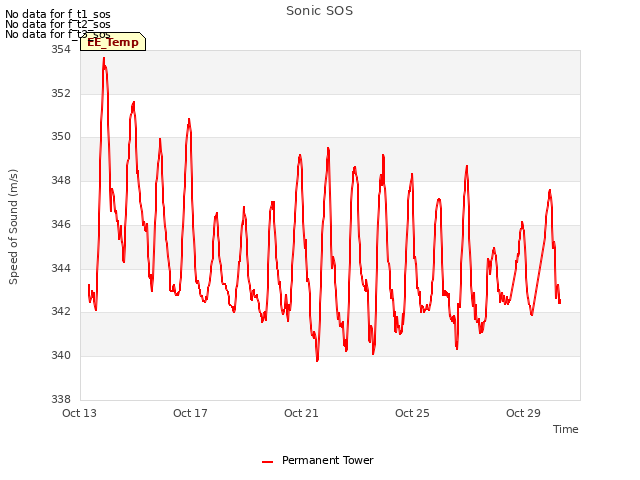The height and width of the screenshot is (480, 640).
Task: Click the Permanent Tower legend label
Action: point(327,460)
